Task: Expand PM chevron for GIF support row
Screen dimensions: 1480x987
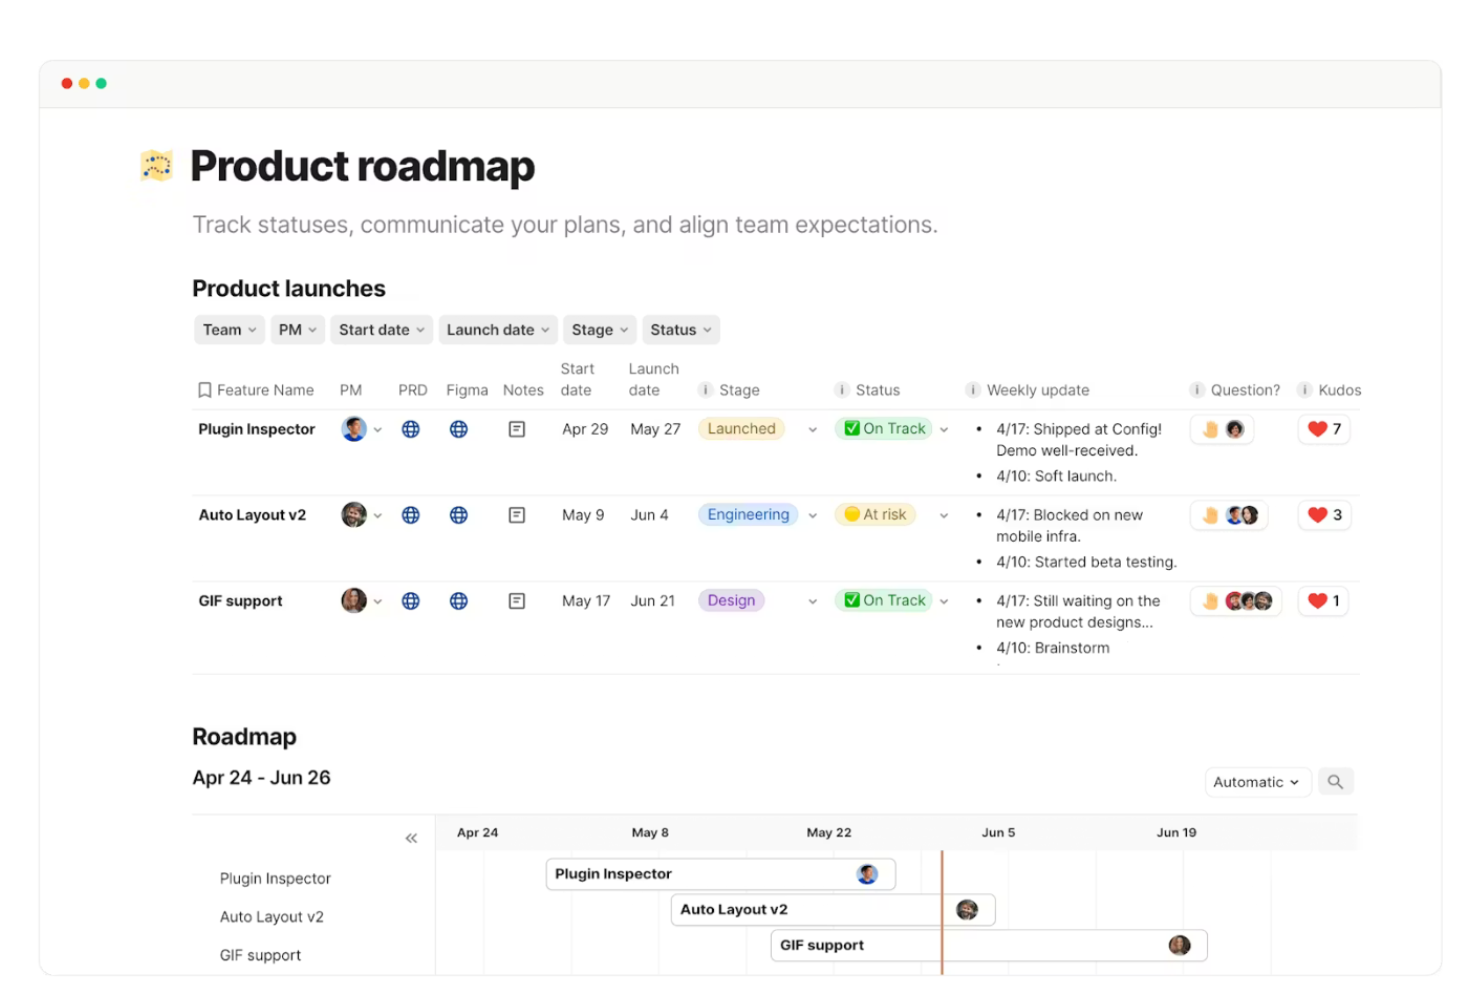Action: click(378, 602)
